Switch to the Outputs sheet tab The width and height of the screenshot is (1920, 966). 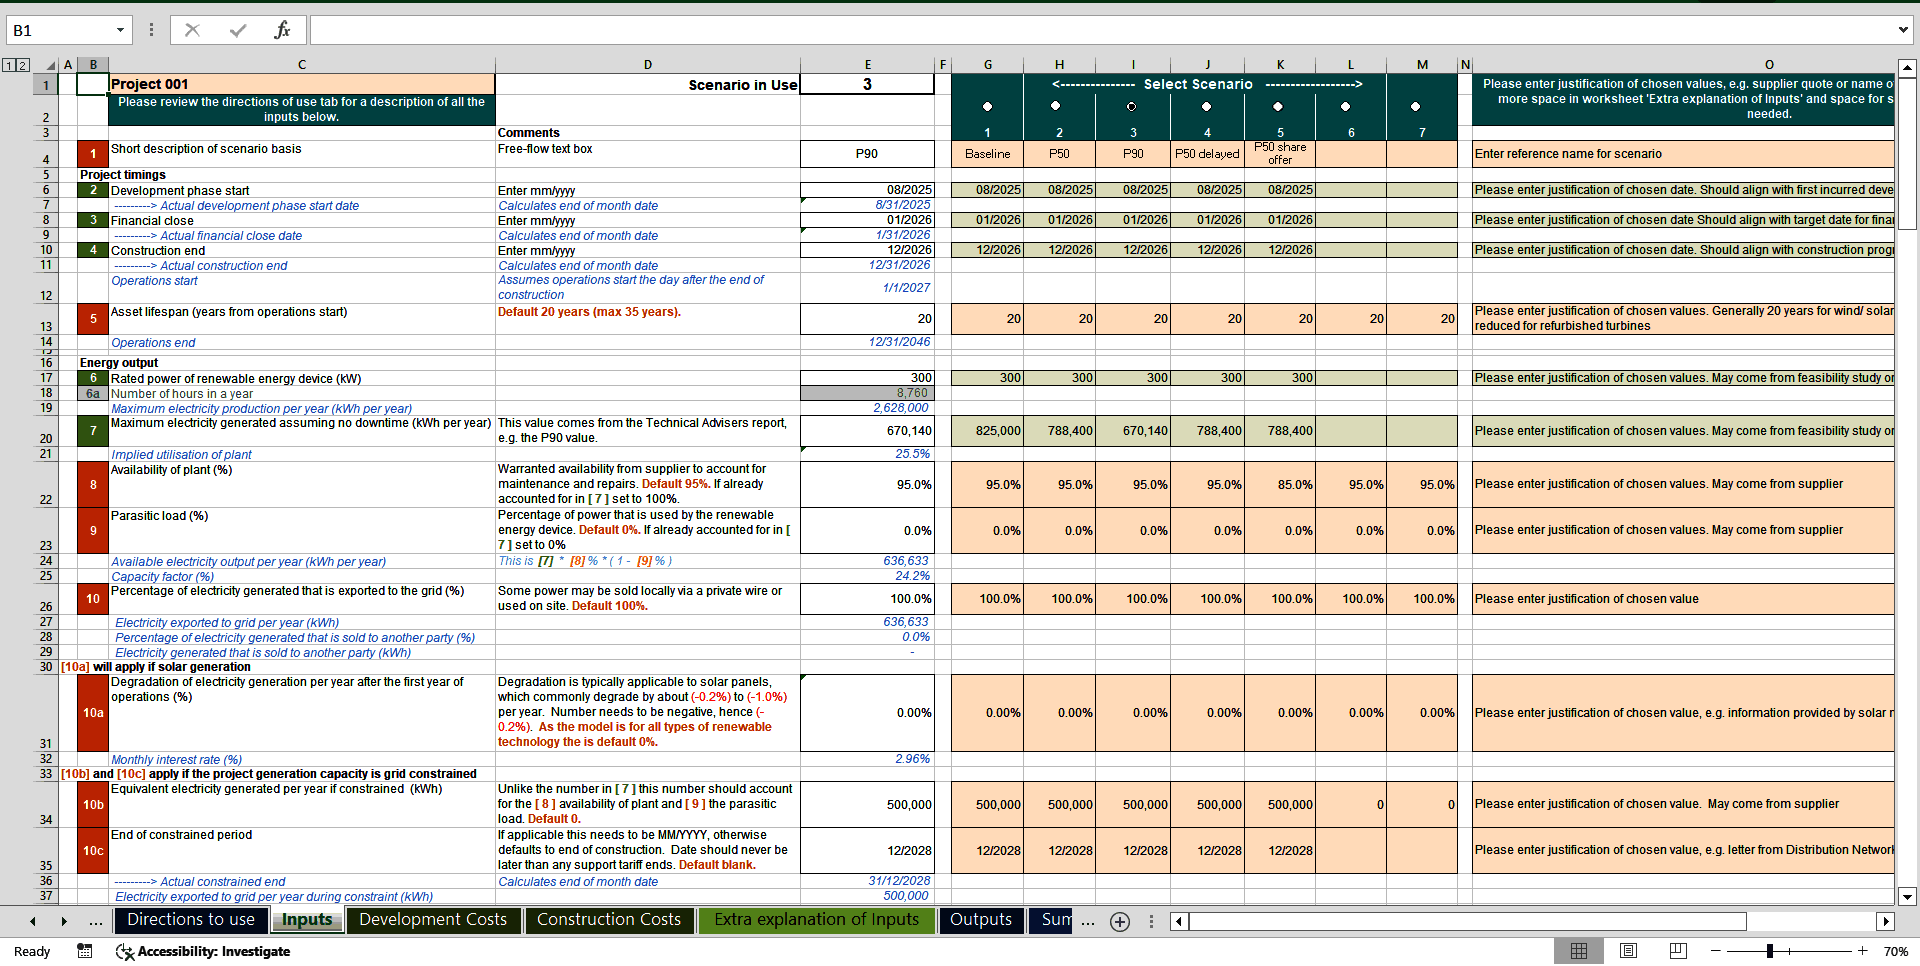tap(981, 920)
